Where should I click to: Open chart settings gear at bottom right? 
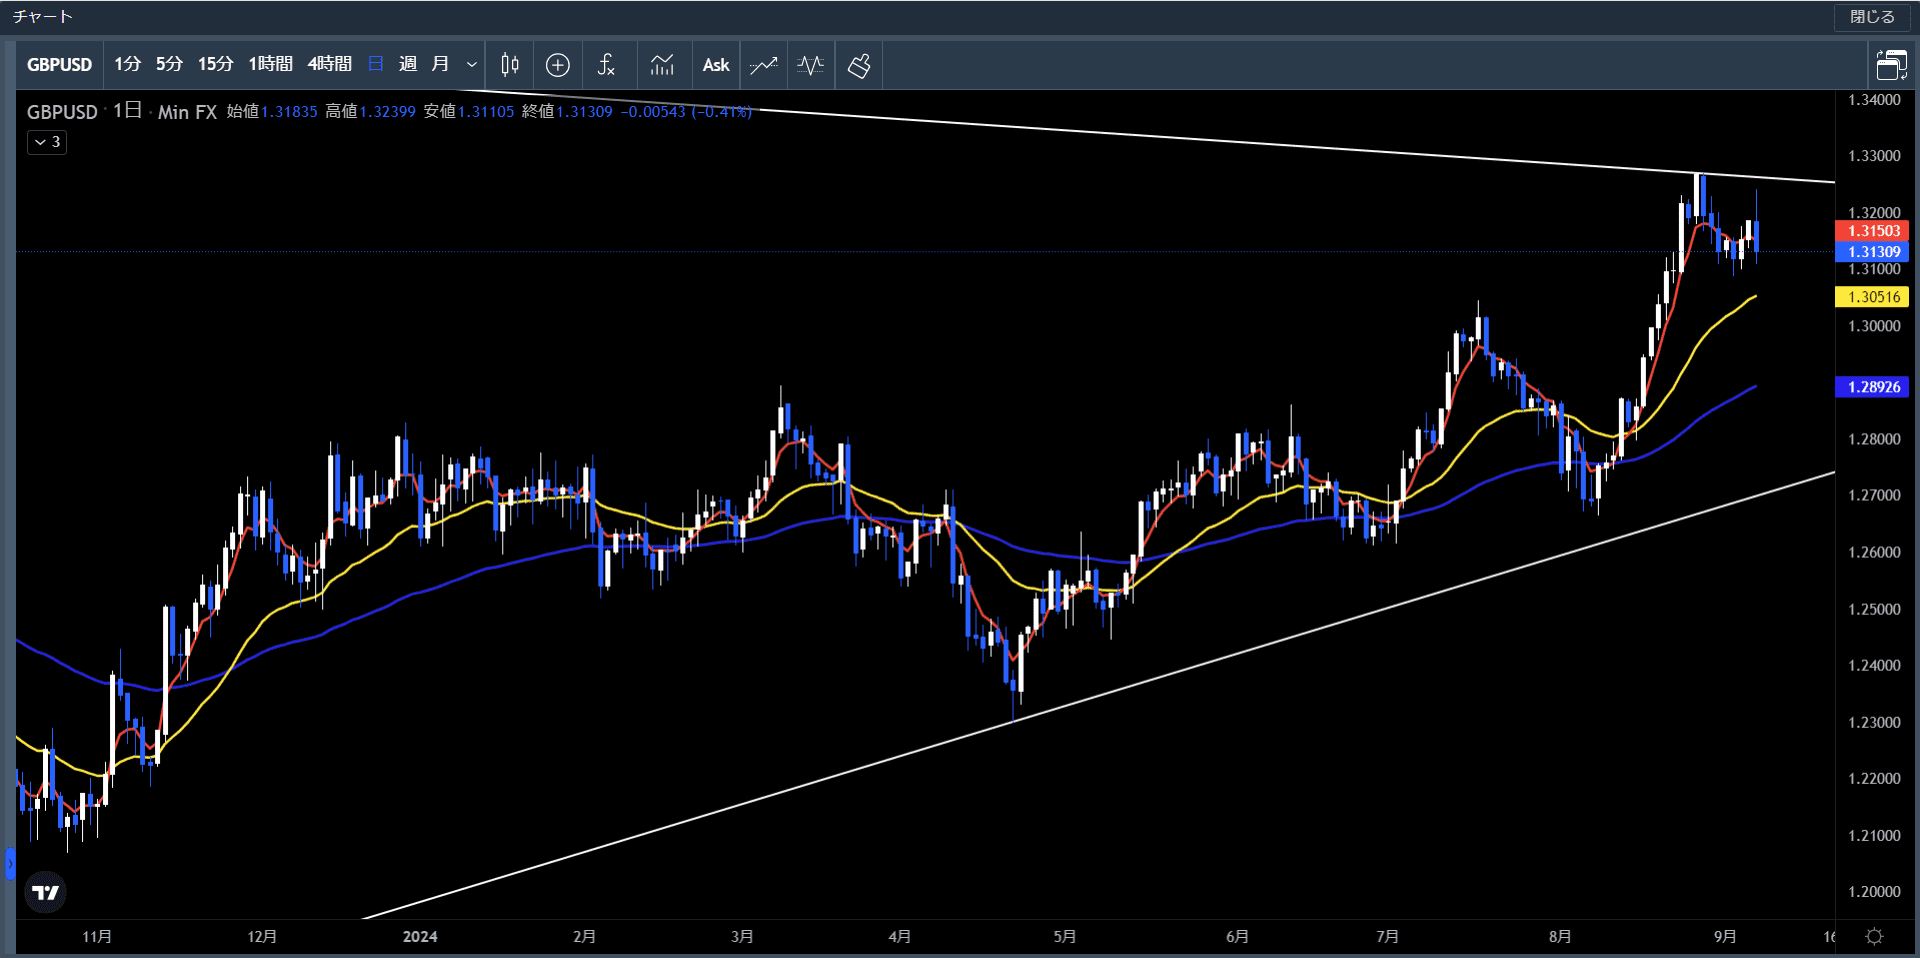point(1875,937)
